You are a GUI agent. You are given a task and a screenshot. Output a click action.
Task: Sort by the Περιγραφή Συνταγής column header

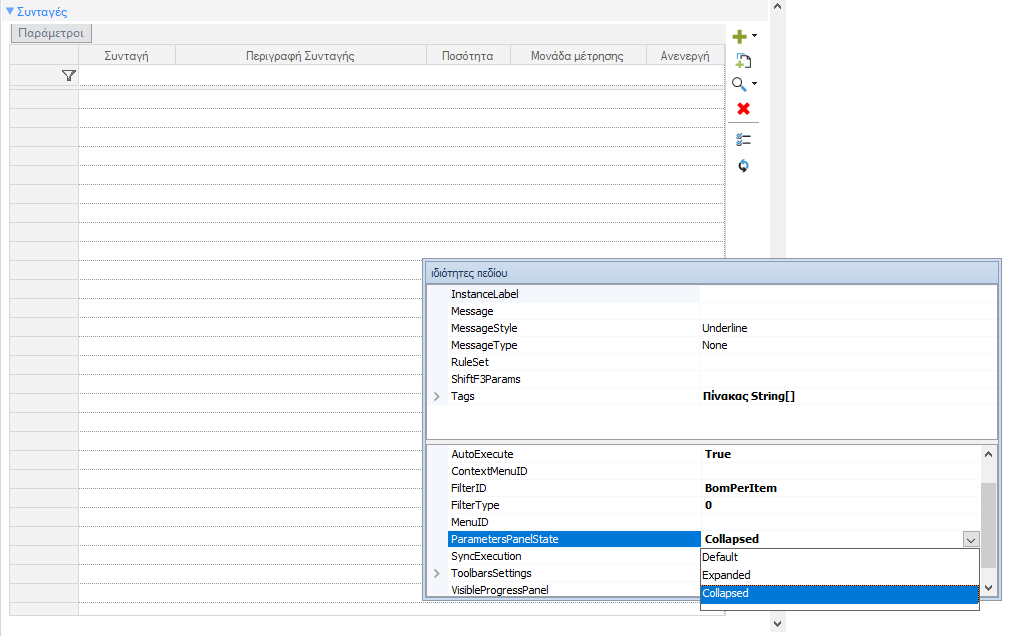tap(301, 56)
